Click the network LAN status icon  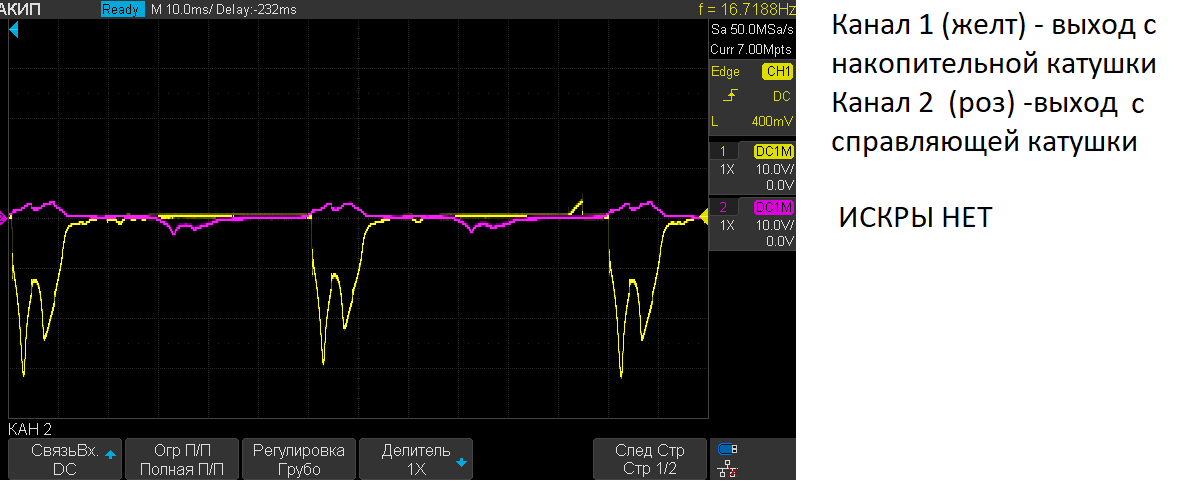[728, 469]
